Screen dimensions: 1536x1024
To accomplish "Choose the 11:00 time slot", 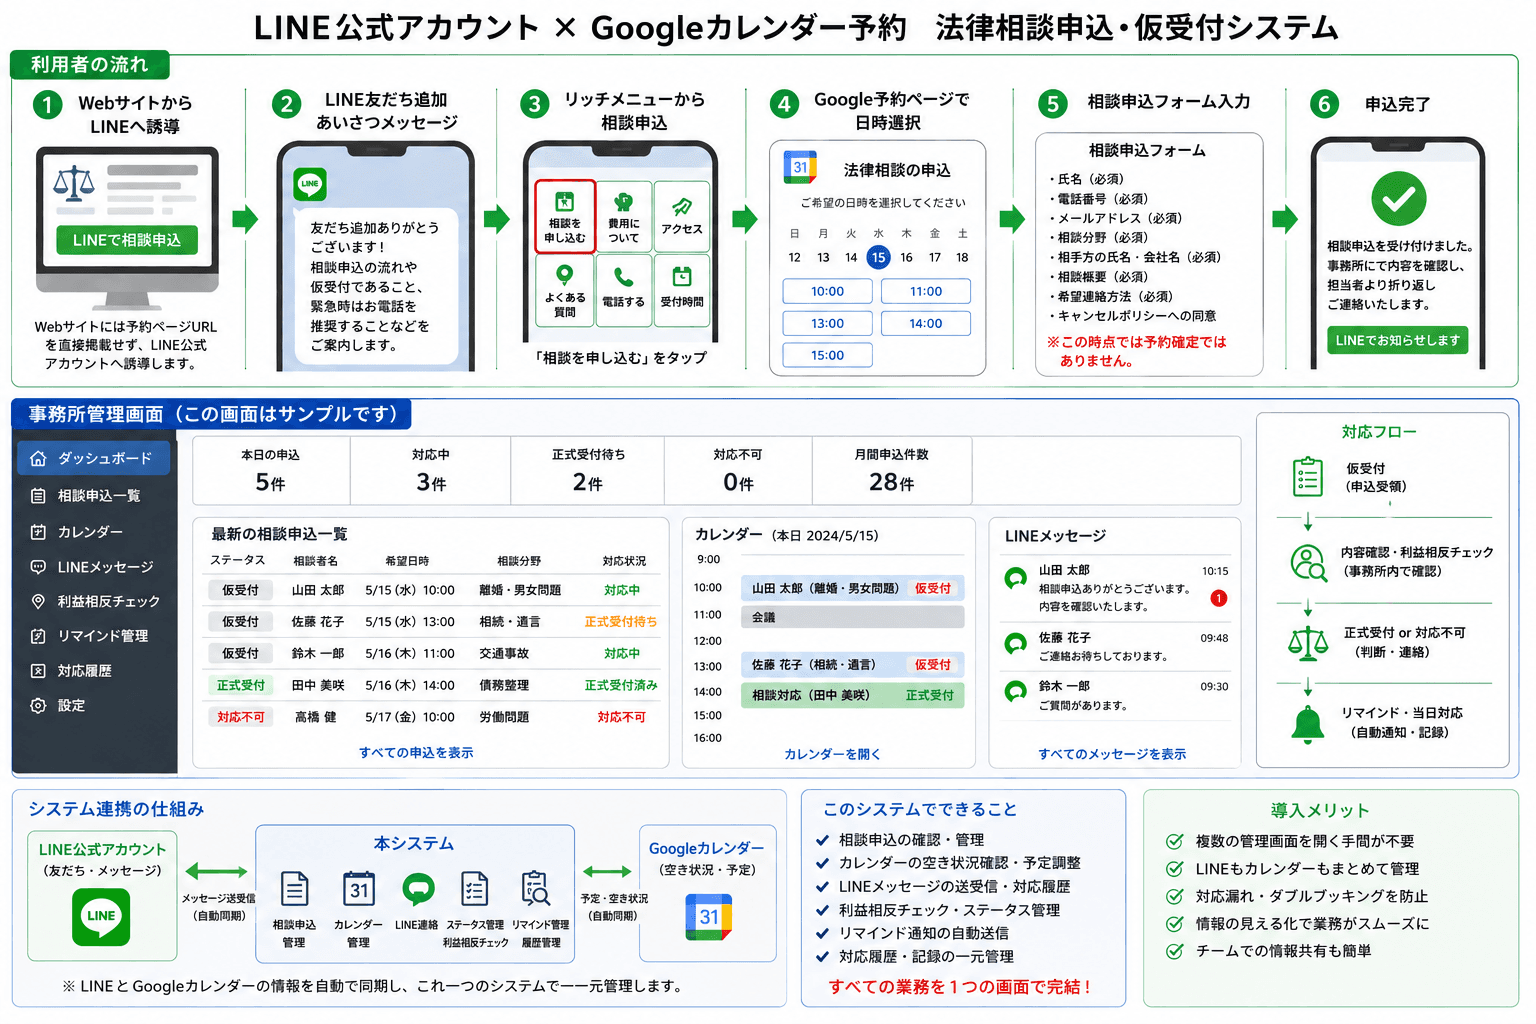I will pos(926,291).
